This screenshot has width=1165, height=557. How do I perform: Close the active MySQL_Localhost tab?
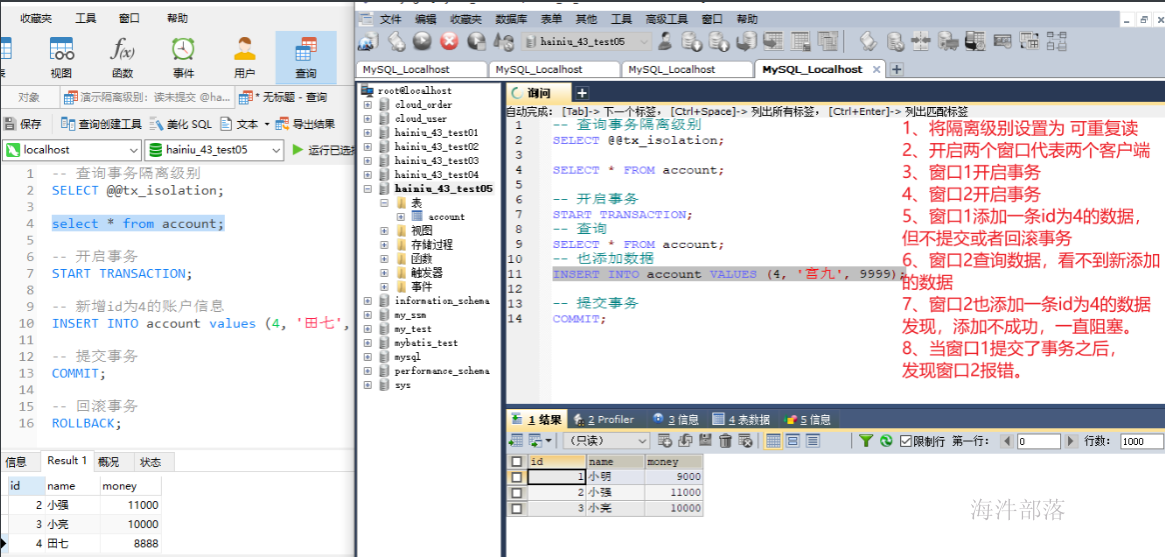point(877,69)
